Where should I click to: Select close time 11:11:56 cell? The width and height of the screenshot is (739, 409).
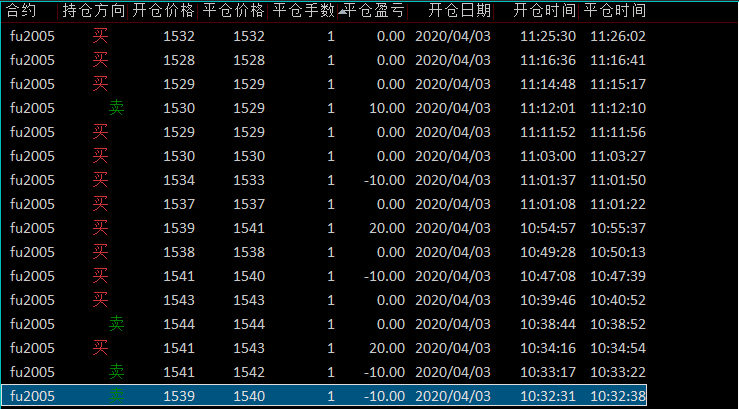pyautogui.click(x=618, y=132)
